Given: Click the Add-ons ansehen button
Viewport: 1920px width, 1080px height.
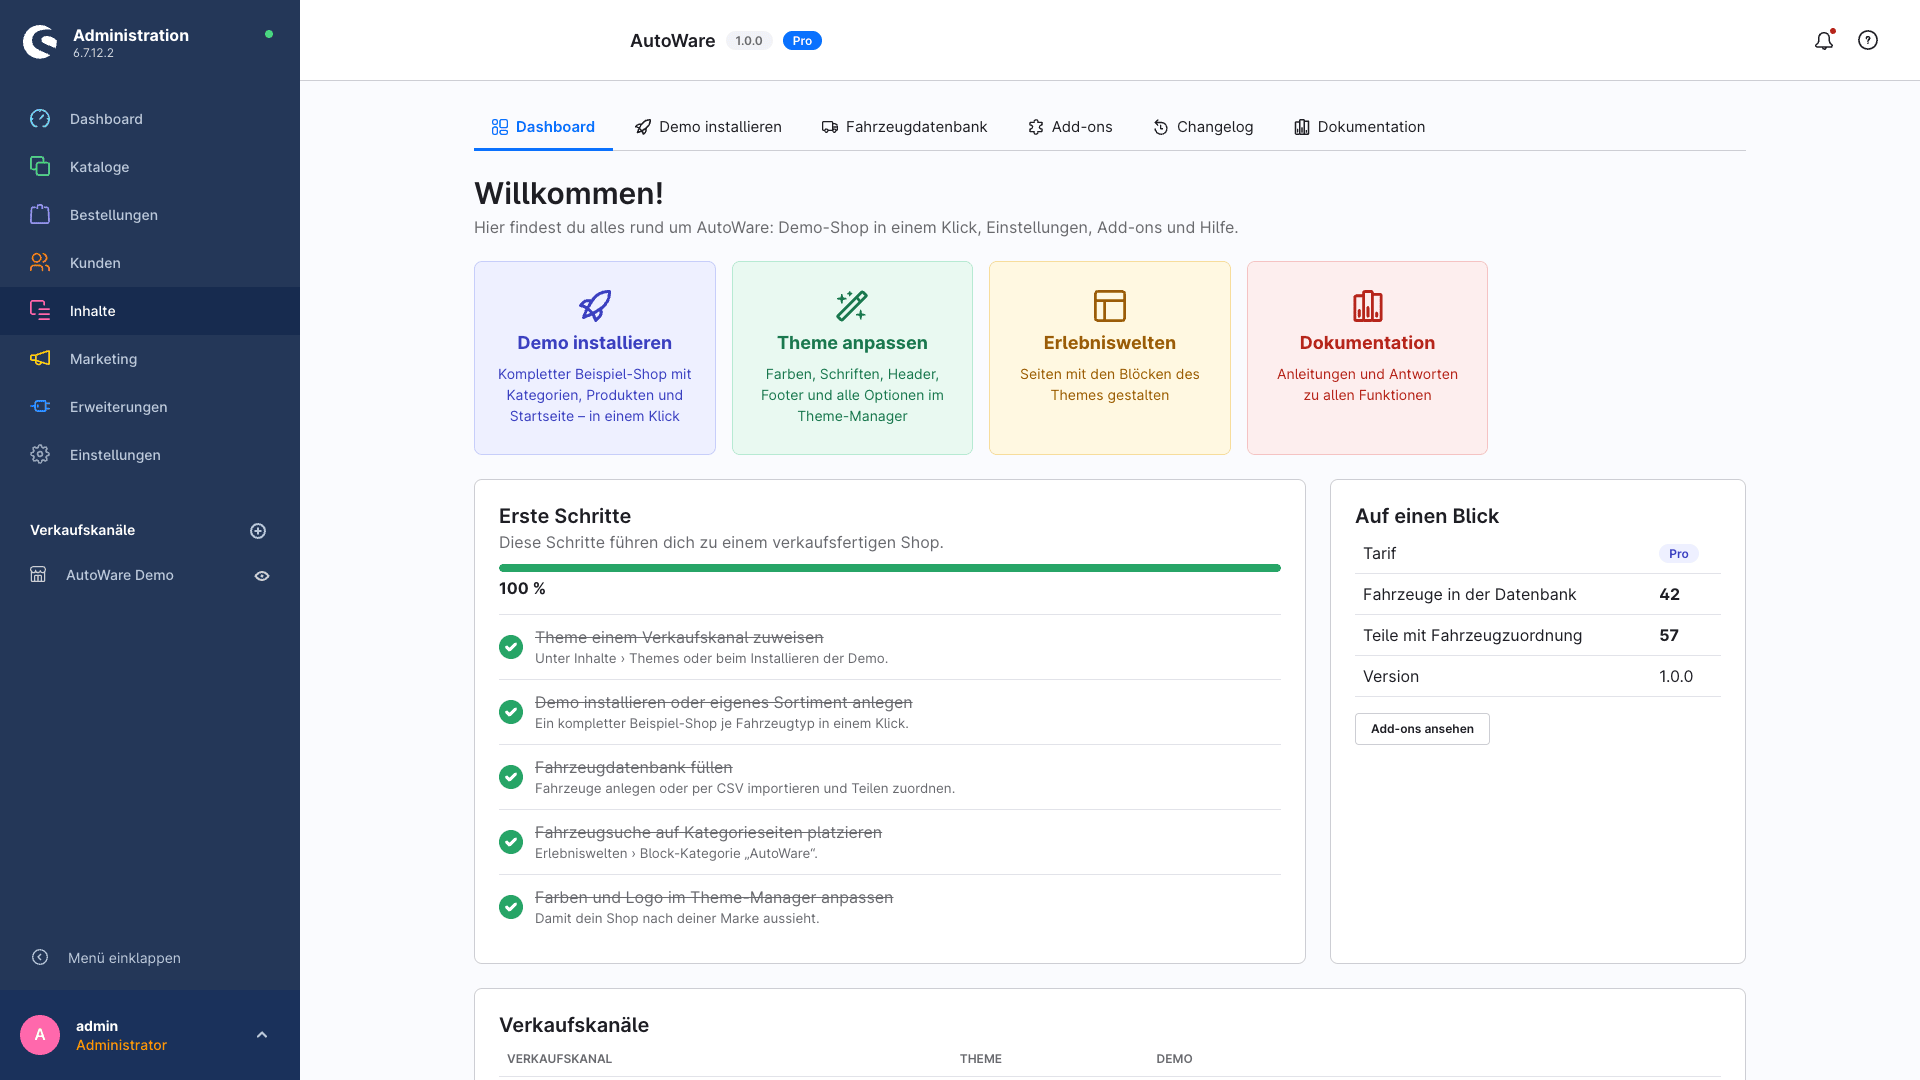Looking at the screenshot, I should [1422, 729].
